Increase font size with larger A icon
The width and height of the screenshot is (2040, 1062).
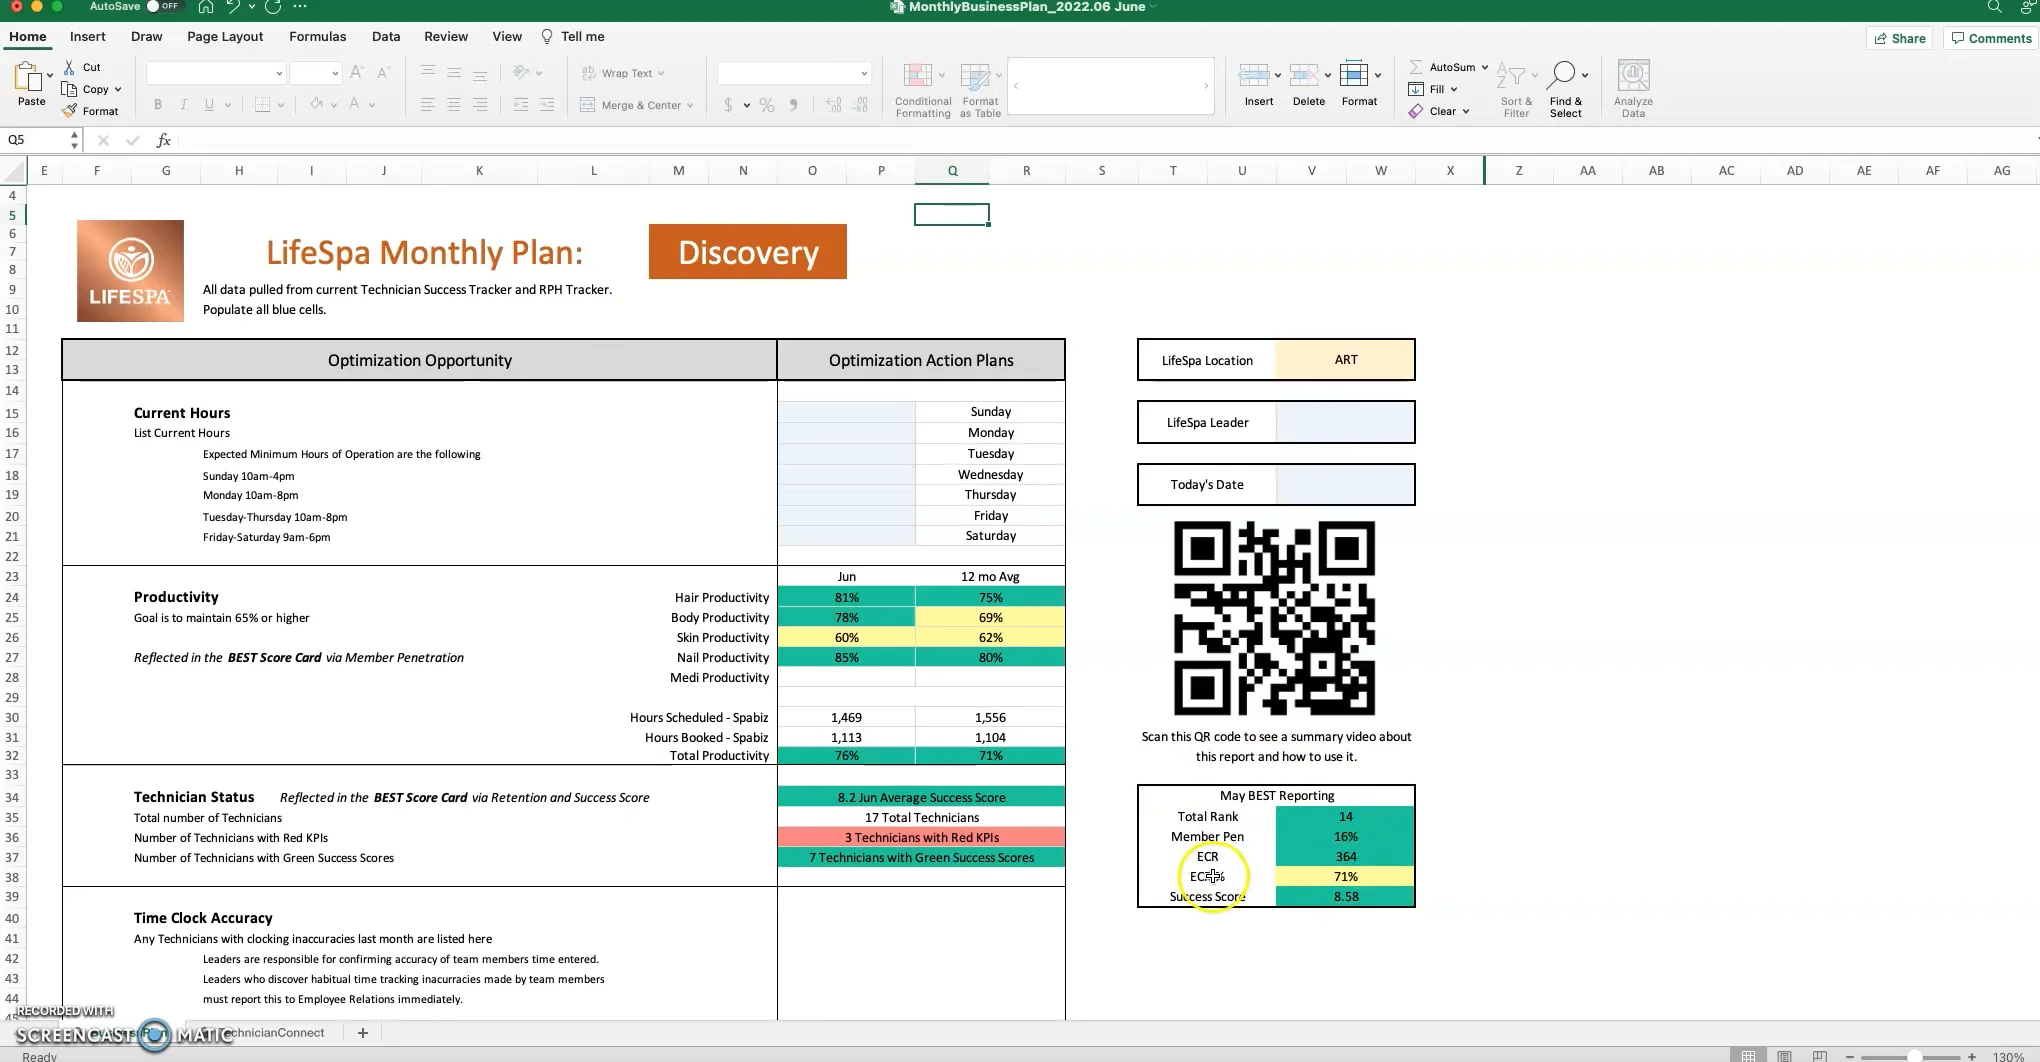coord(357,73)
